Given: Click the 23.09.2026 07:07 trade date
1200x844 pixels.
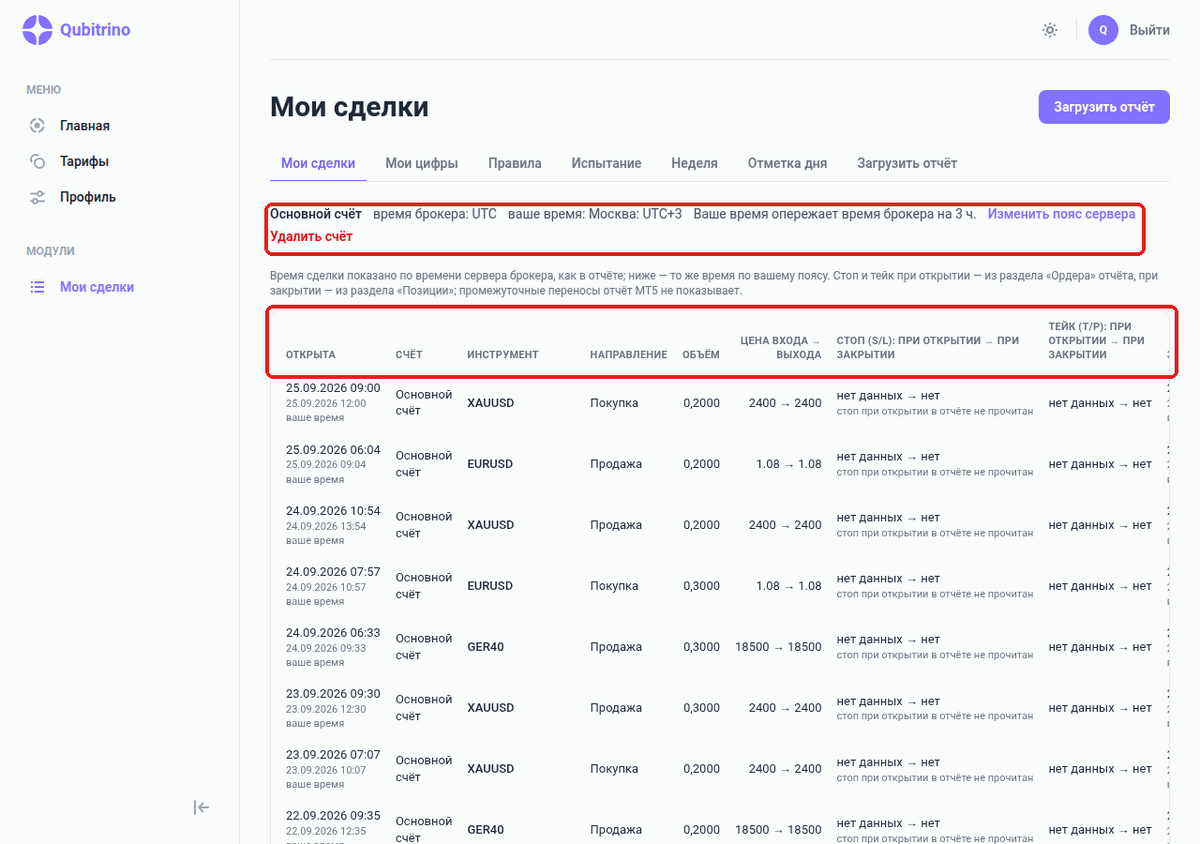Looking at the screenshot, I should click(x=333, y=755).
